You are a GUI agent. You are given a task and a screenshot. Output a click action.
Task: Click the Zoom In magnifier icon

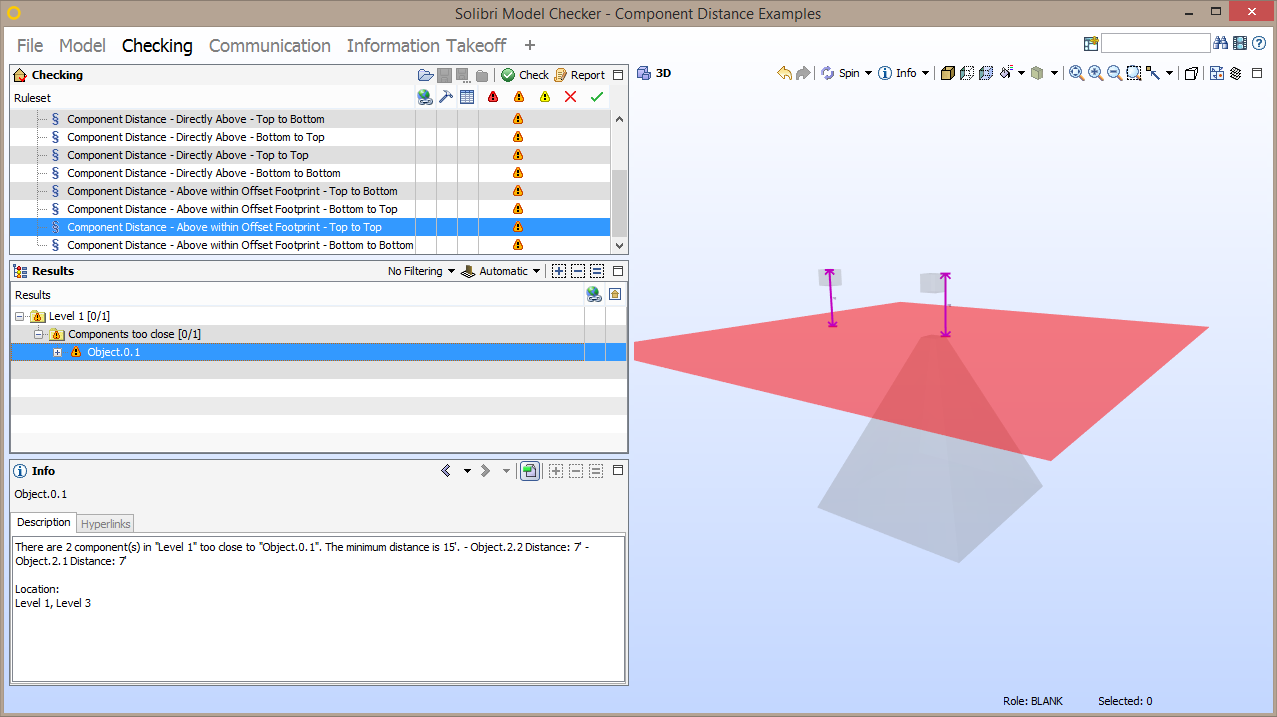tap(1096, 73)
